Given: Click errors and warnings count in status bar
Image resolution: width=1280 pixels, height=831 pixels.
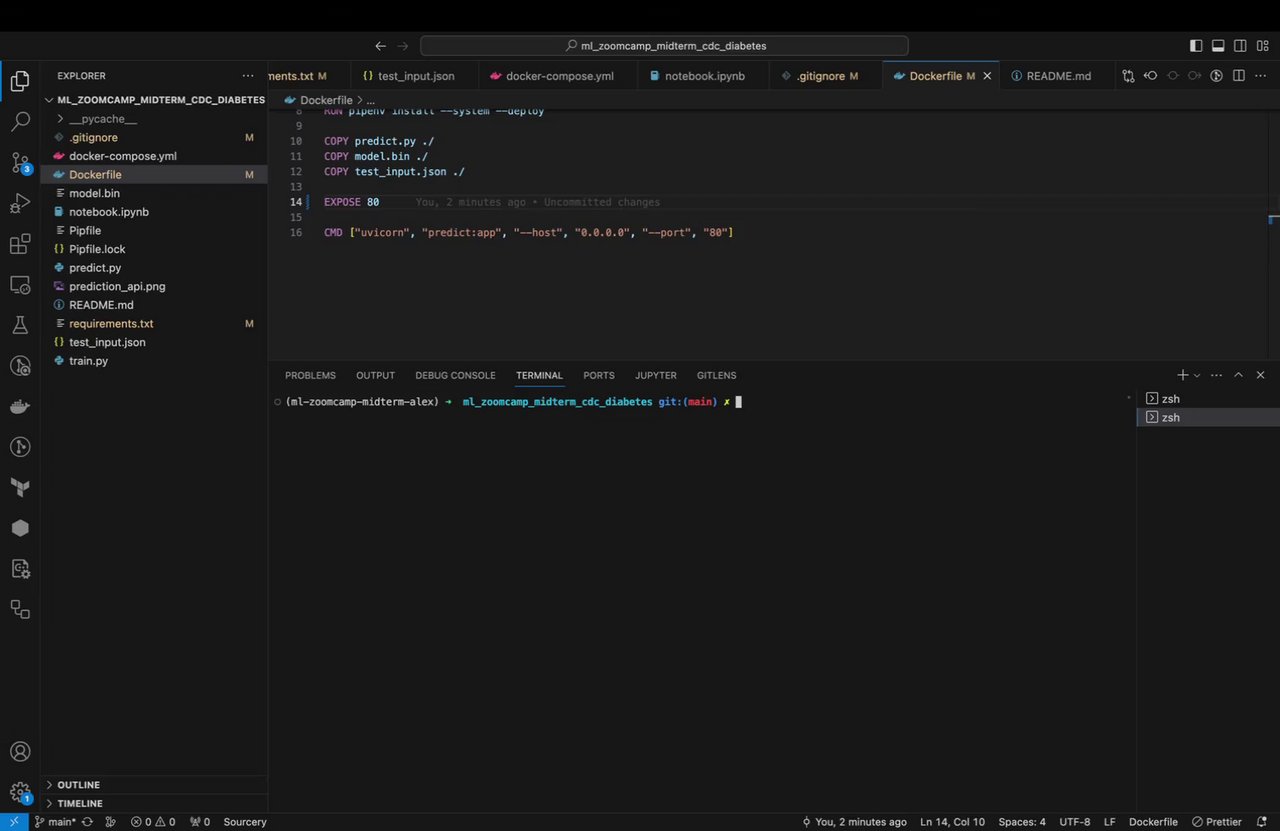Looking at the screenshot, I should [153, 822].
